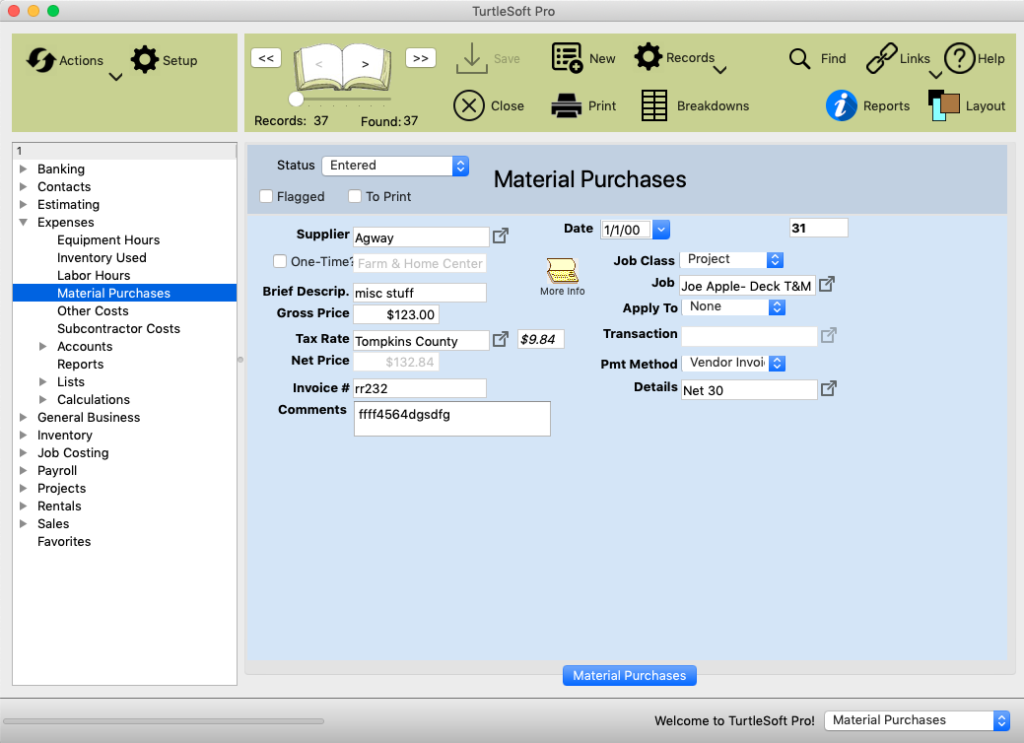Viewport: 1024px width, 743px height.
Task: Click the Find magnifier icon
Action: pos(799,59)
